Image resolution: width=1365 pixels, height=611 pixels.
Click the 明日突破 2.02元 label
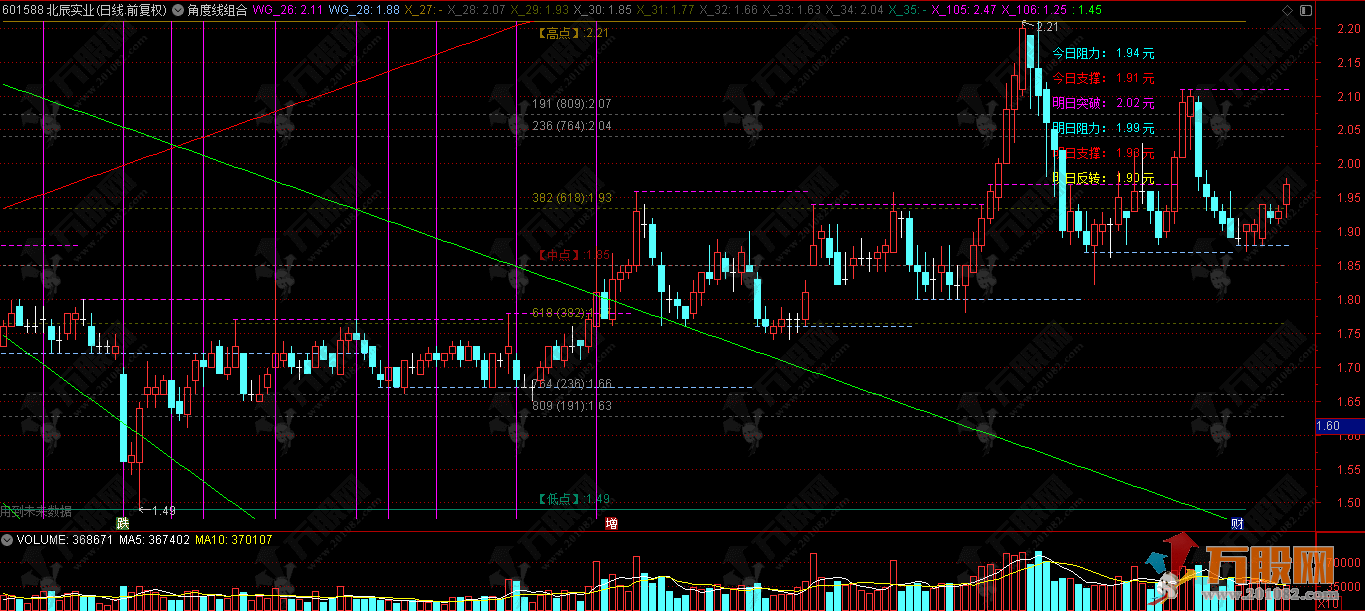pos(1103,102)
